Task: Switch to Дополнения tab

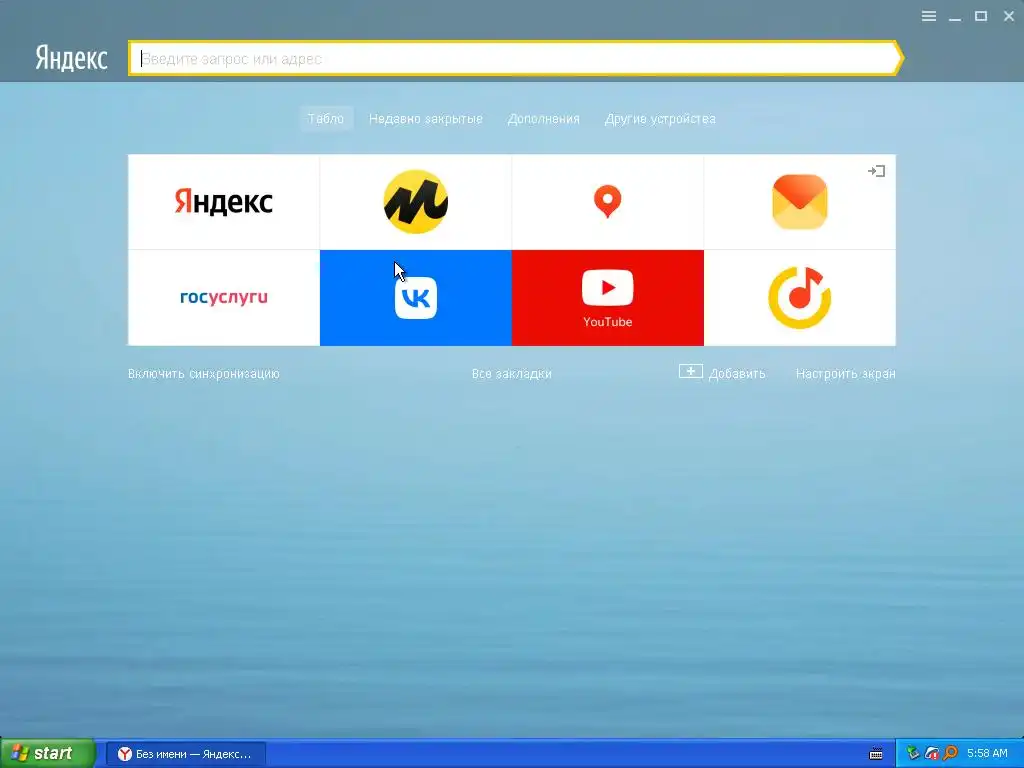Action: tap(543, 119)
